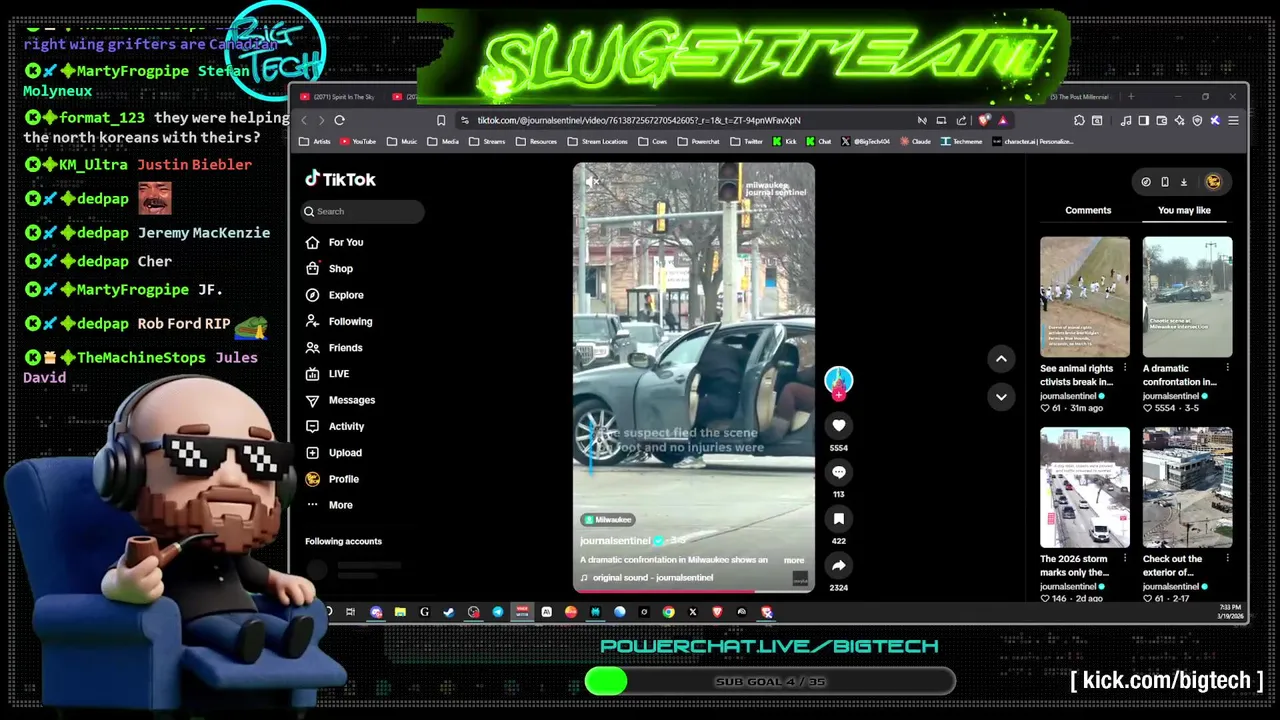The width and height of the screenshot is (1280, 720).
Task: Open the Claude bookmark
Action: click(x=915, y=142)
